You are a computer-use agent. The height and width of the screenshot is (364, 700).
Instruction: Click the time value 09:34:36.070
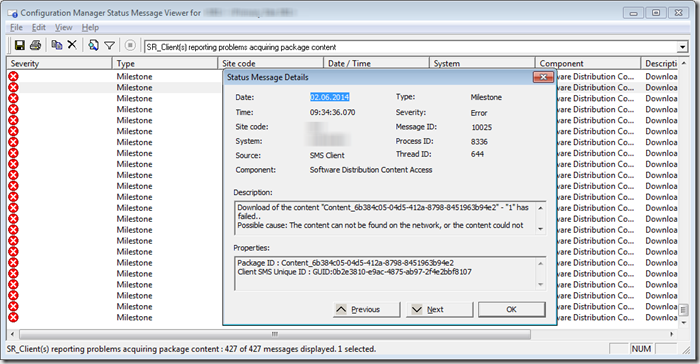tap(333, 113)
